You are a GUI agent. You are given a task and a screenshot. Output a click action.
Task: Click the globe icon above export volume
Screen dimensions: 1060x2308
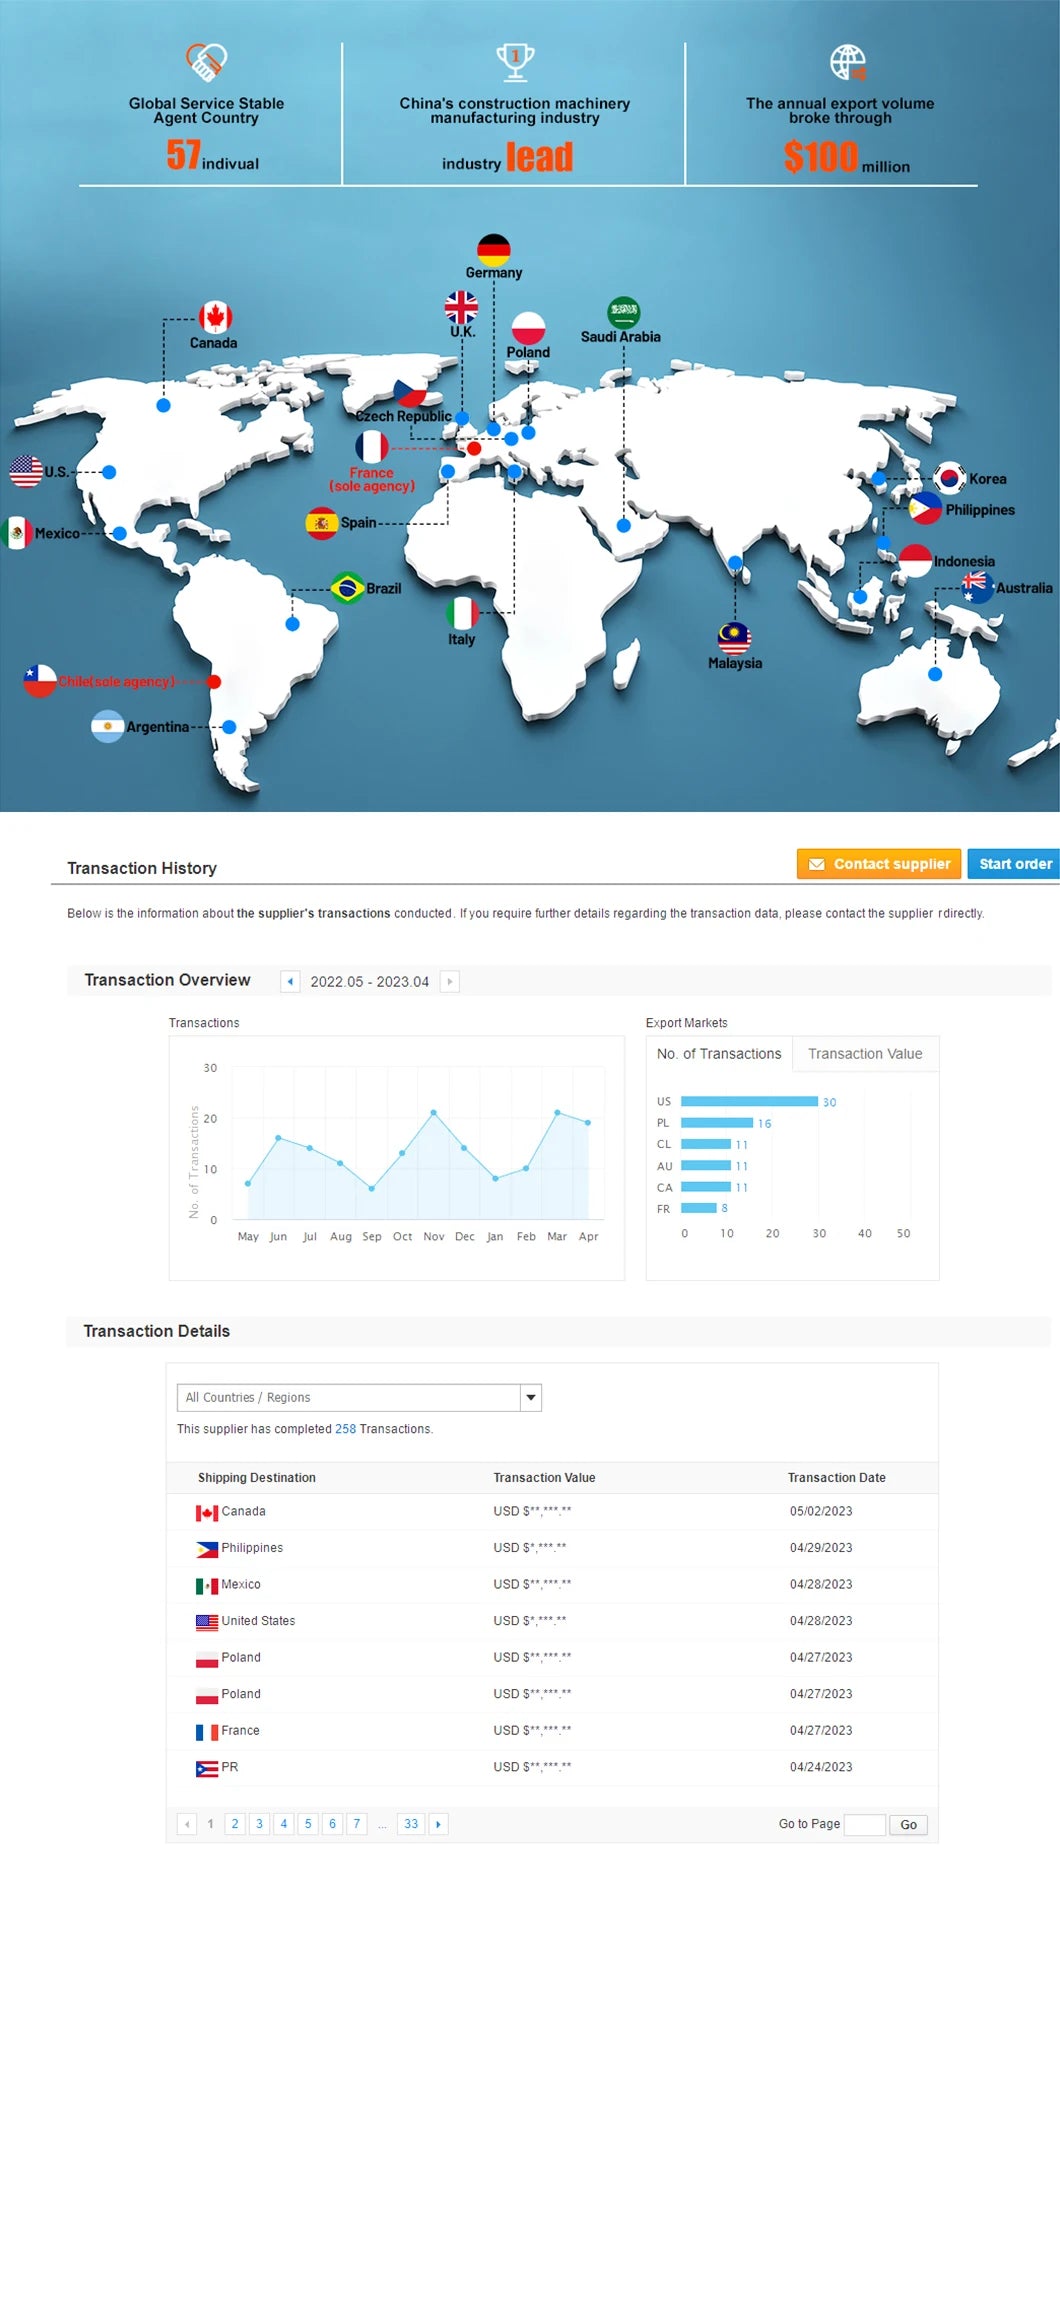click(x=847, y=62)
